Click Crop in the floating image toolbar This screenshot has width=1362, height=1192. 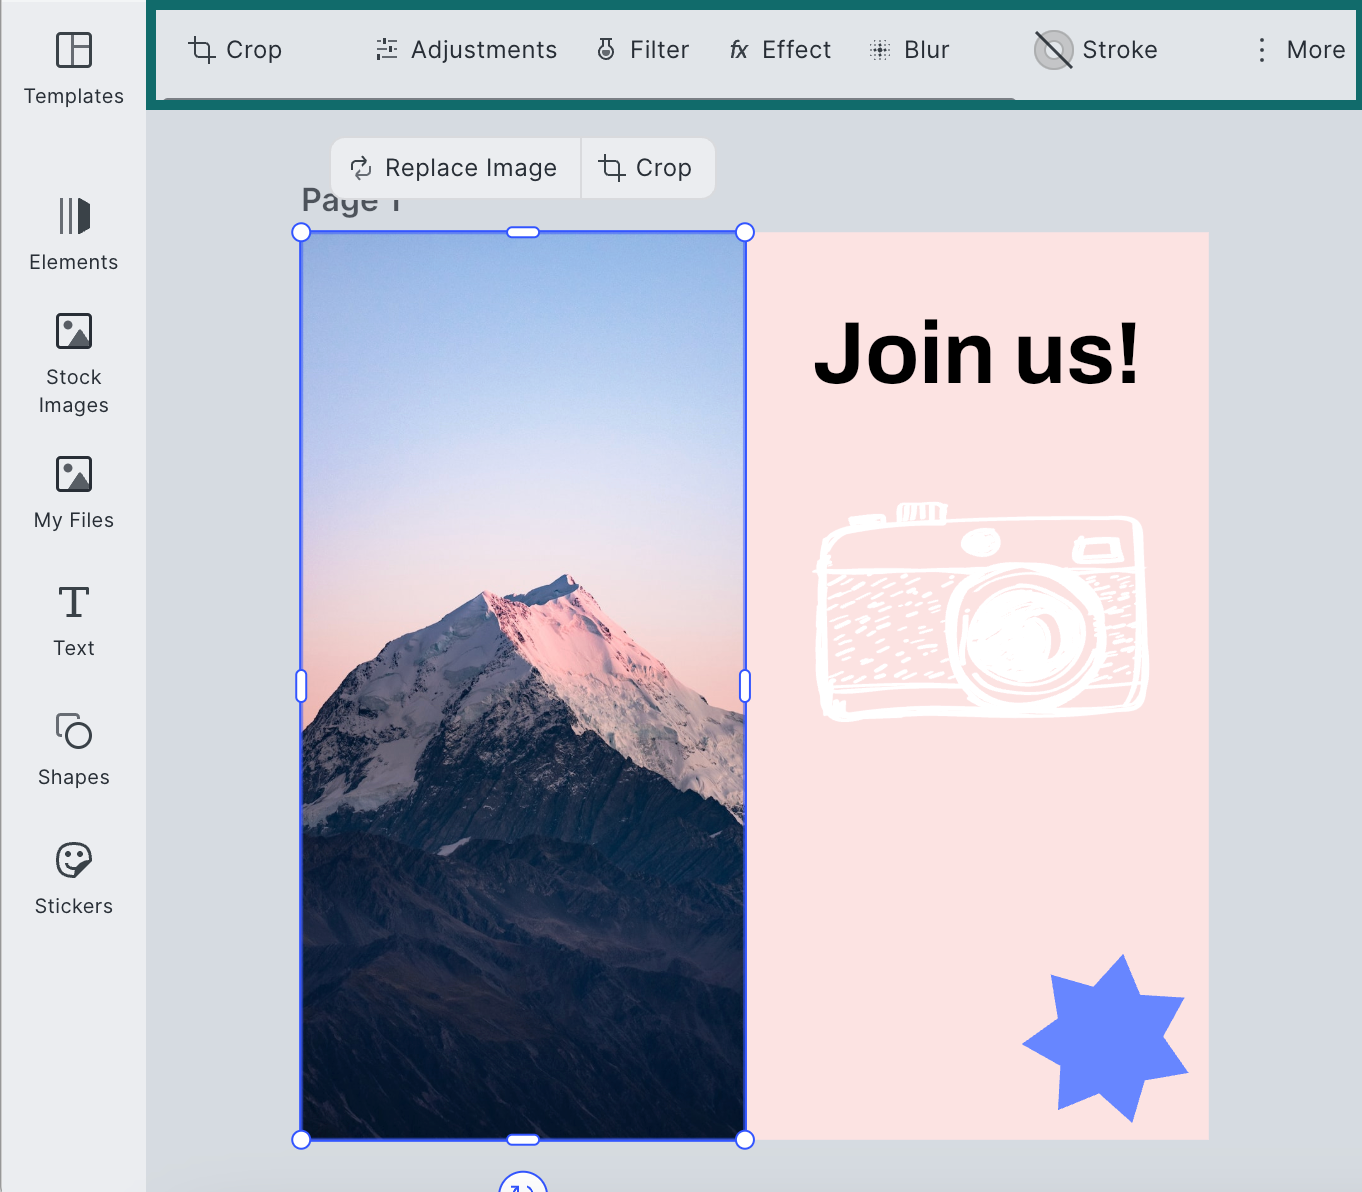pos(647,168)
